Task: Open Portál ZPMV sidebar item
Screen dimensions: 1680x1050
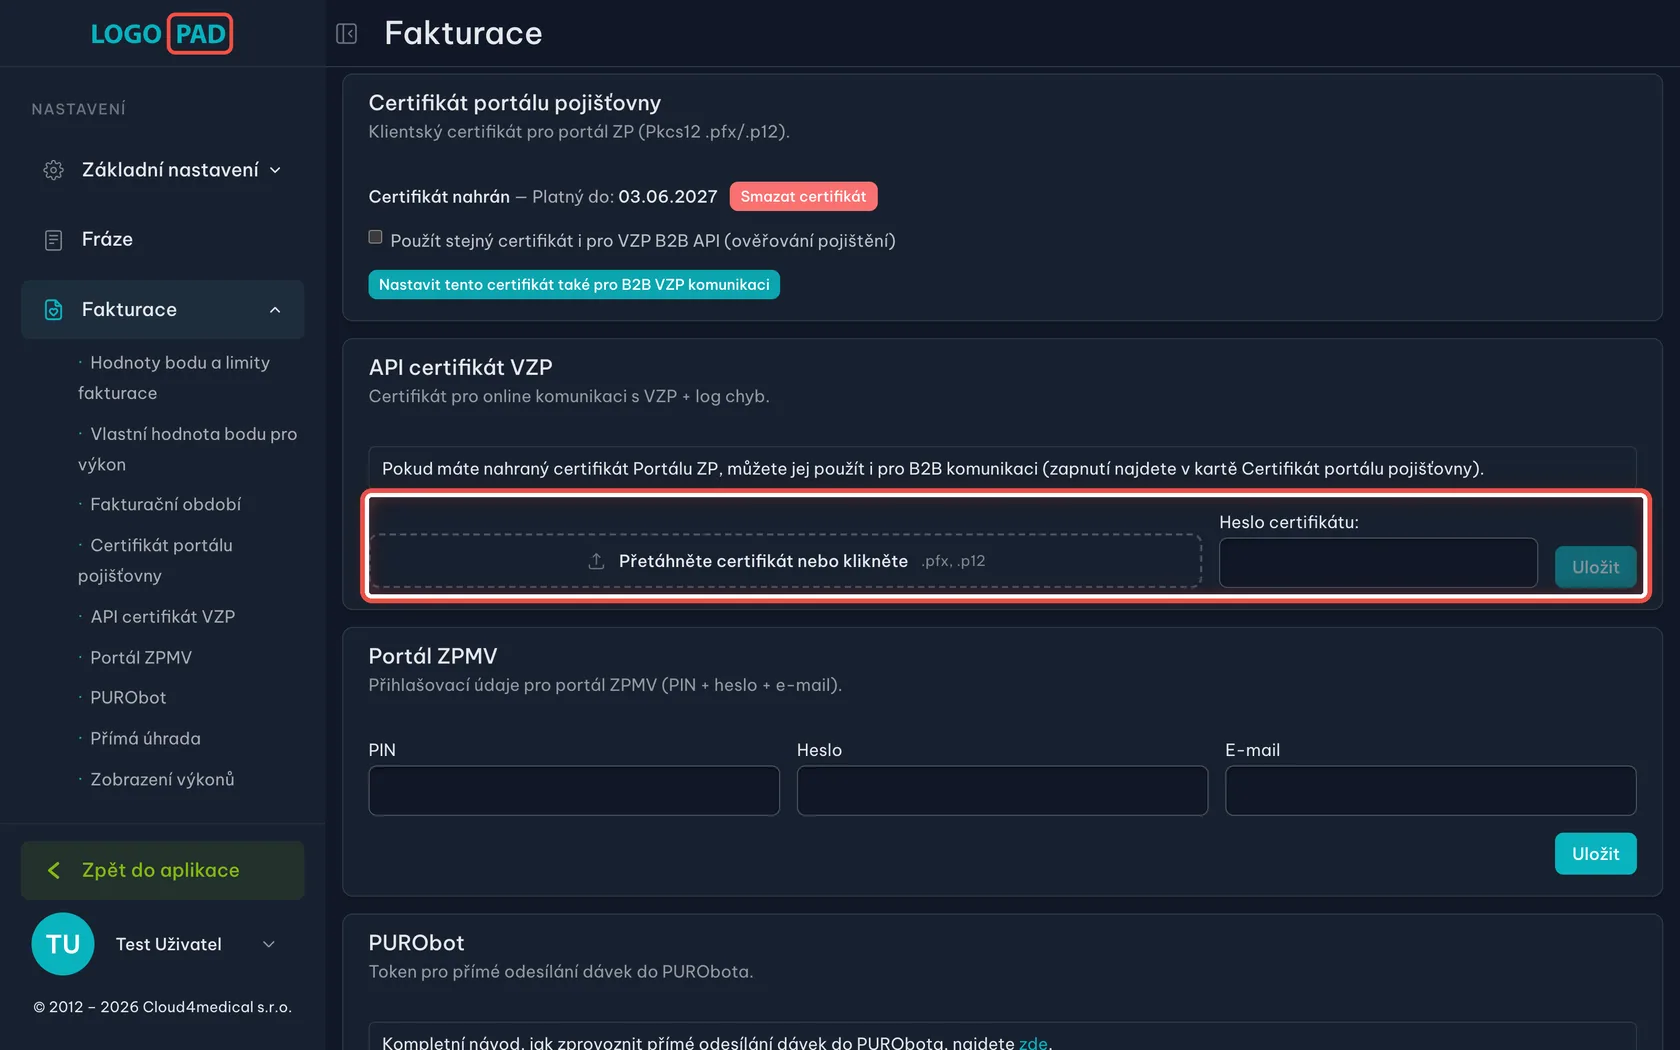Action: (x=141, y=657)
